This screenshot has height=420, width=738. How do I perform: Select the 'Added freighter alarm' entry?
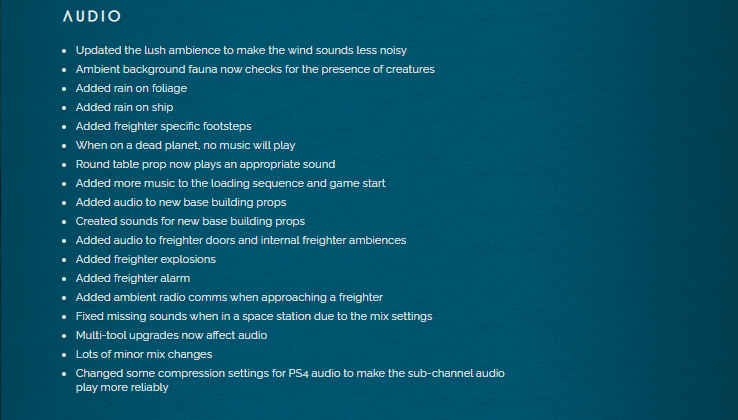(132, 278)
